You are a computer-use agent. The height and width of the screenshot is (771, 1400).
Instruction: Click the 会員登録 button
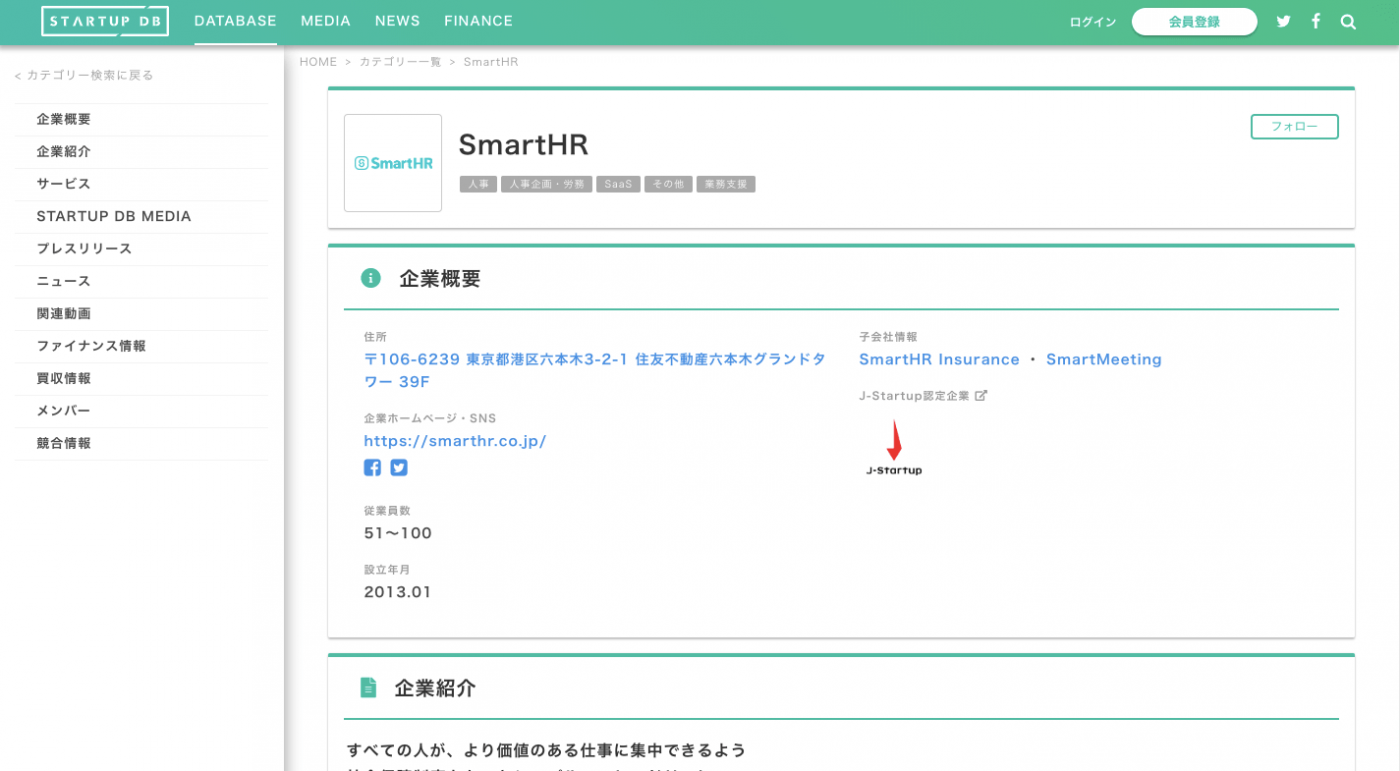coord(1194,22)
